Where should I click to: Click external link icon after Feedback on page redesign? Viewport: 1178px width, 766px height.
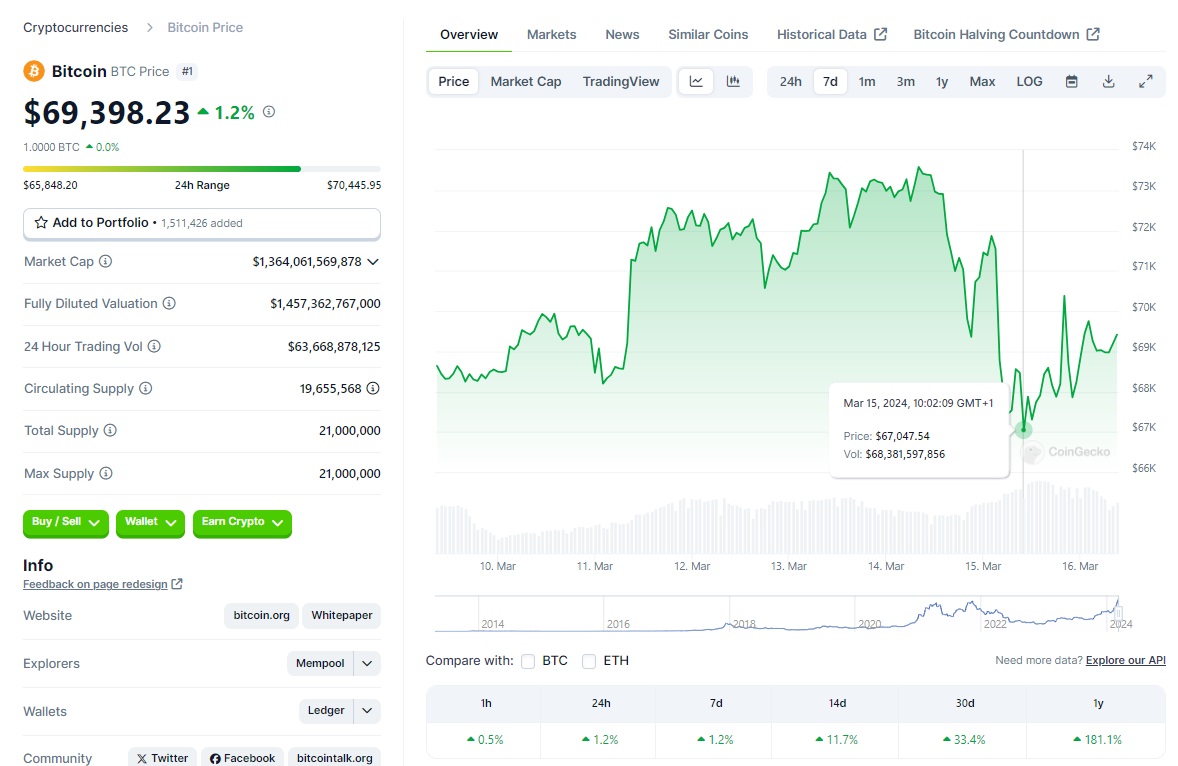pyautogui.click(x=177, y=584)
